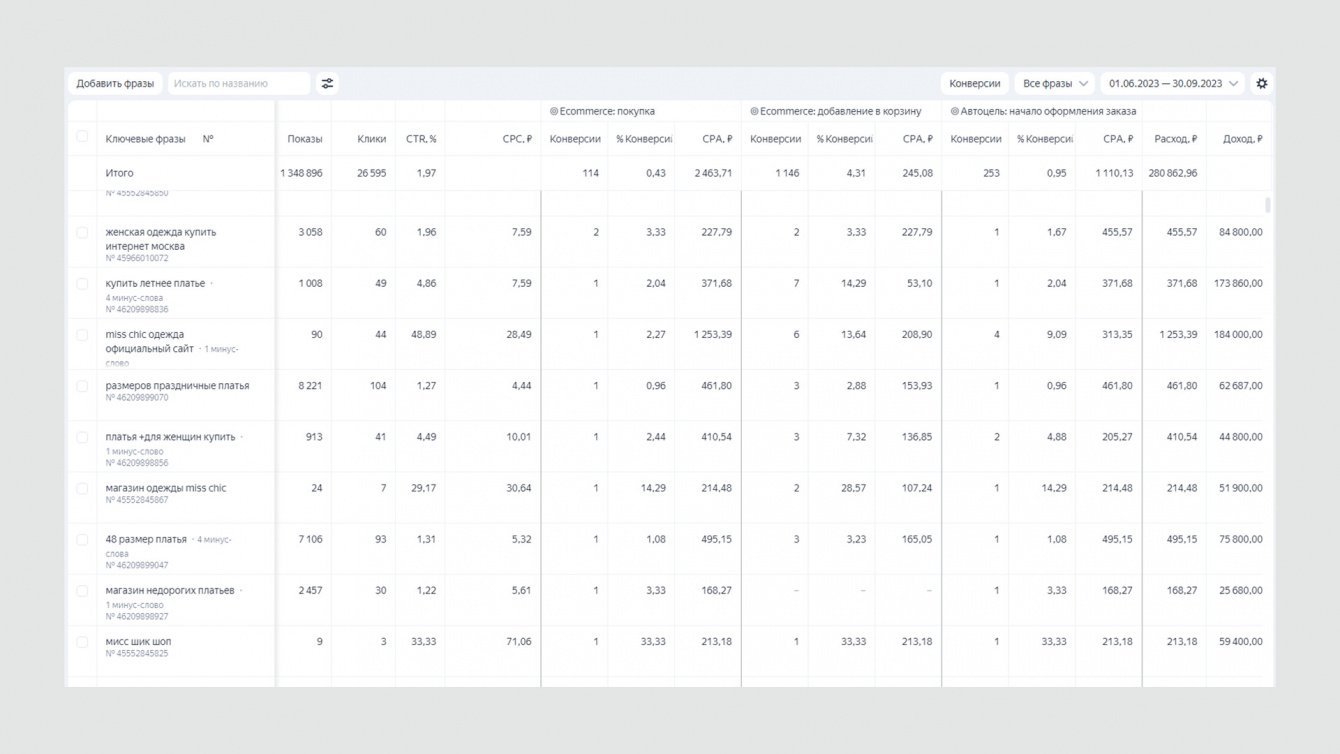
Task: Expand the 'Все фразы' dropdown
Action: point(1055,84)
